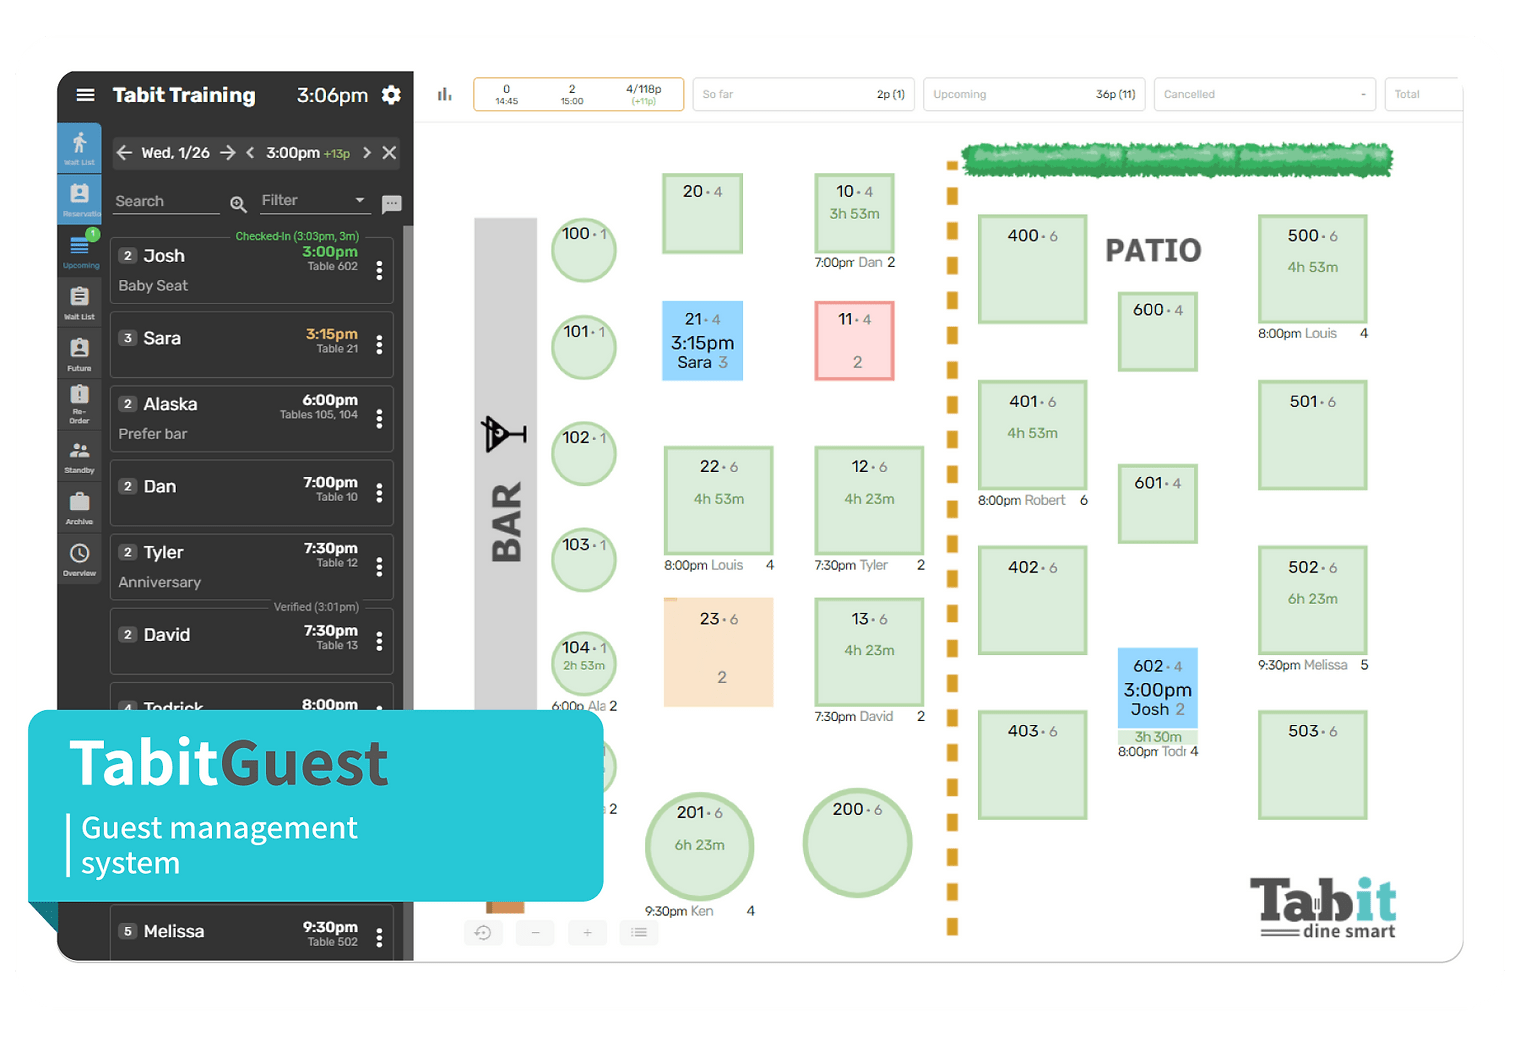1520x1046 pixels.
Task: Open the Upcoming summary box
Action: (1034, 94)
